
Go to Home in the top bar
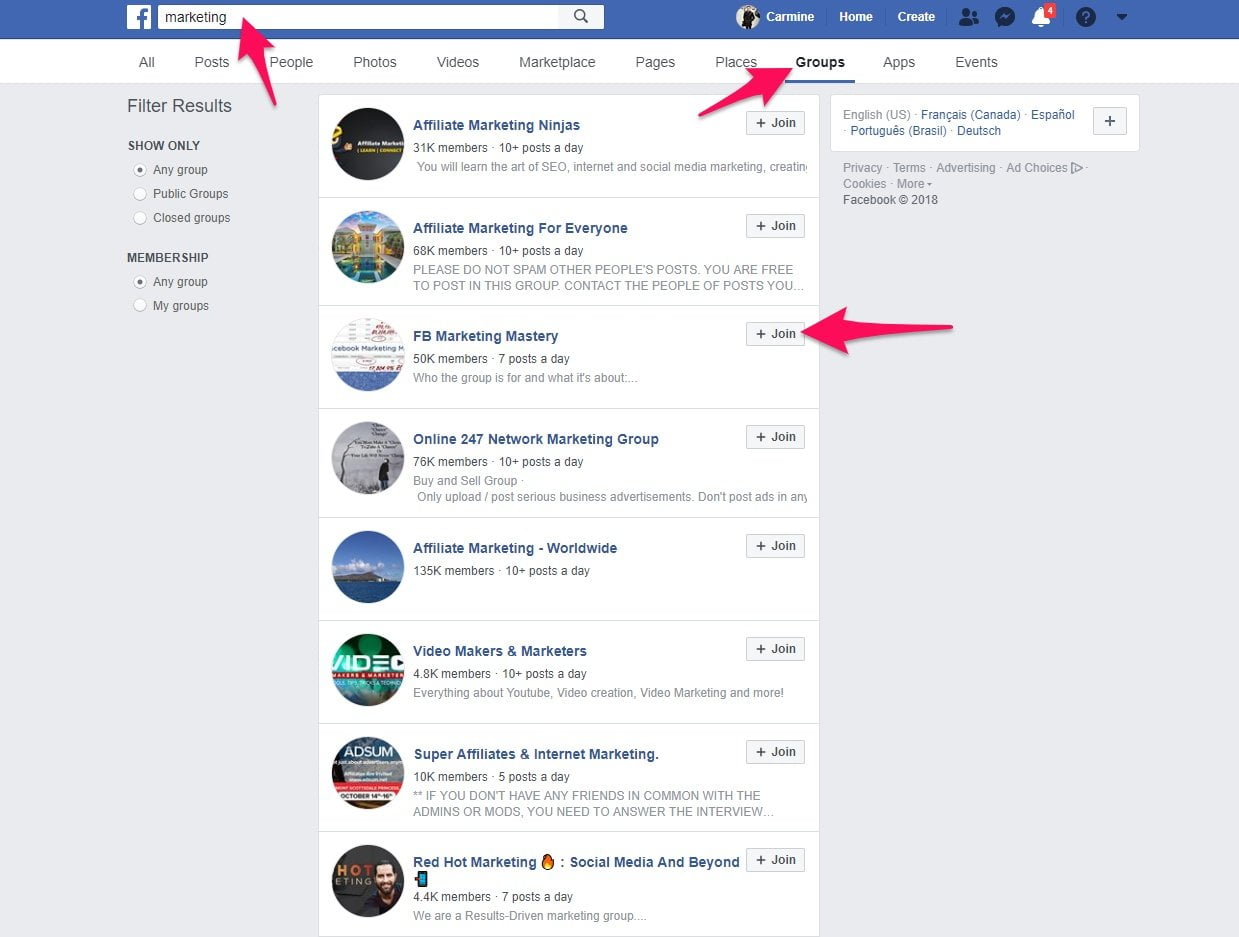click(856, 17)
